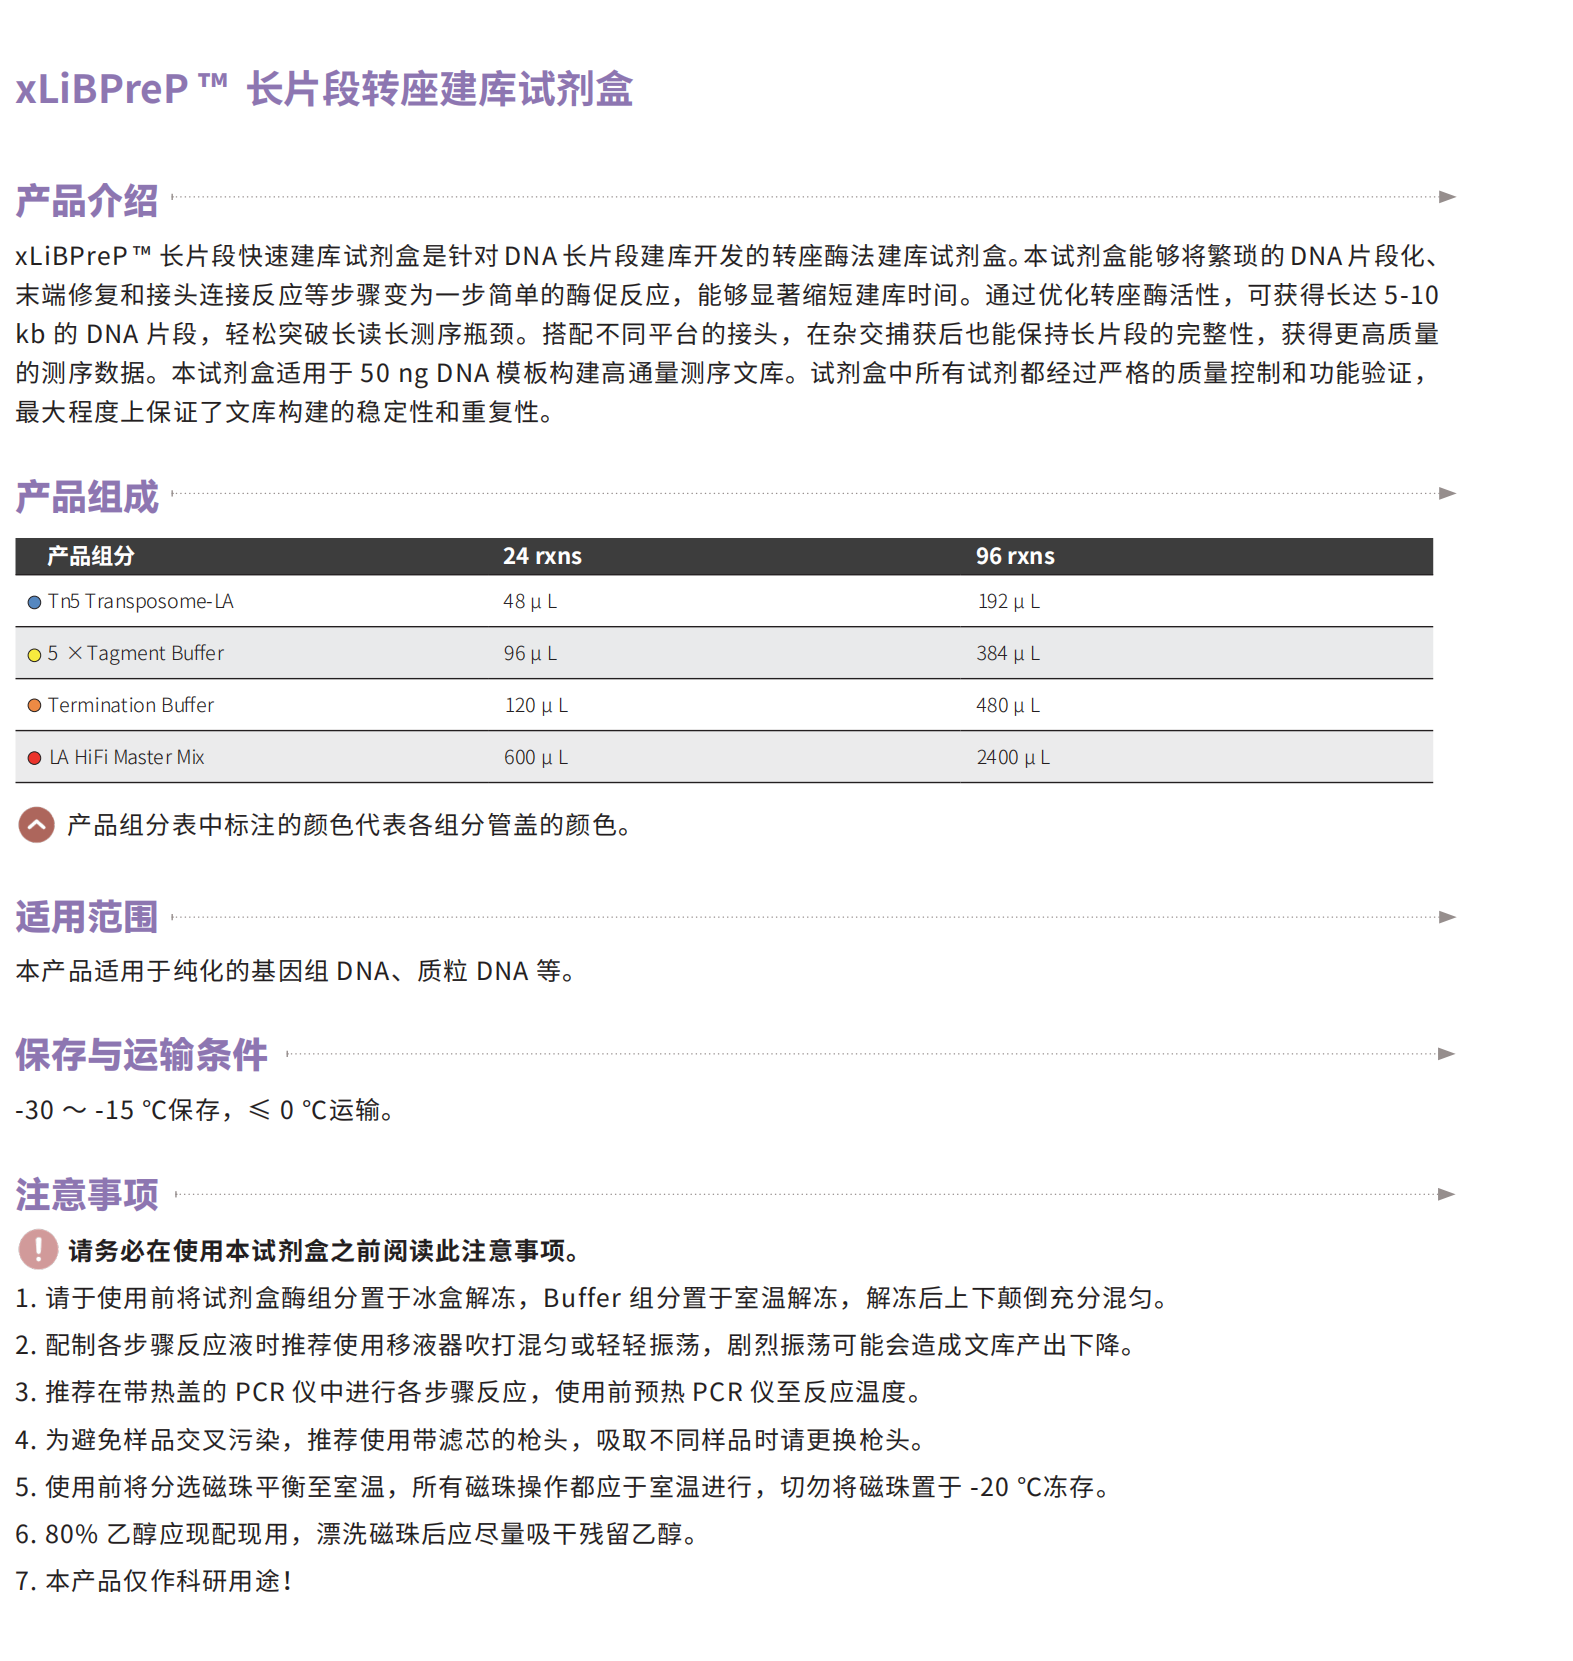Click the 24 rxns column header
This screenshot has width=1573, height=1661.
click(542, 556)
